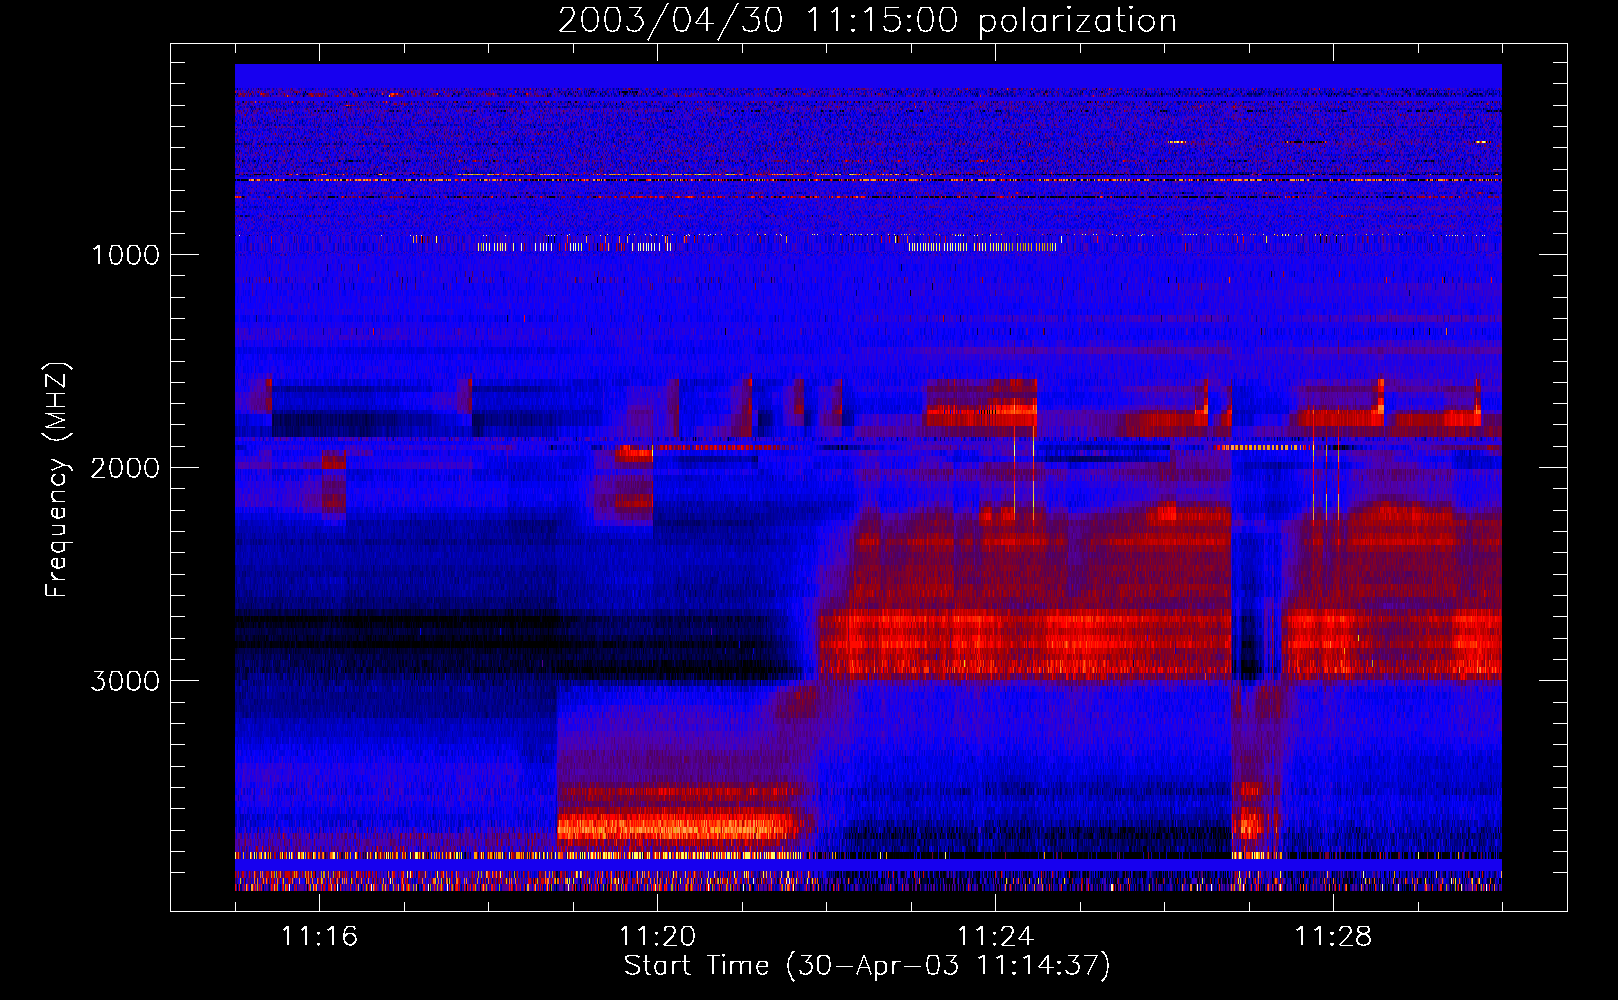Click the 2000 frequency tick label
Screen dimensions: 1618x1000
click(x=125, y=468)
